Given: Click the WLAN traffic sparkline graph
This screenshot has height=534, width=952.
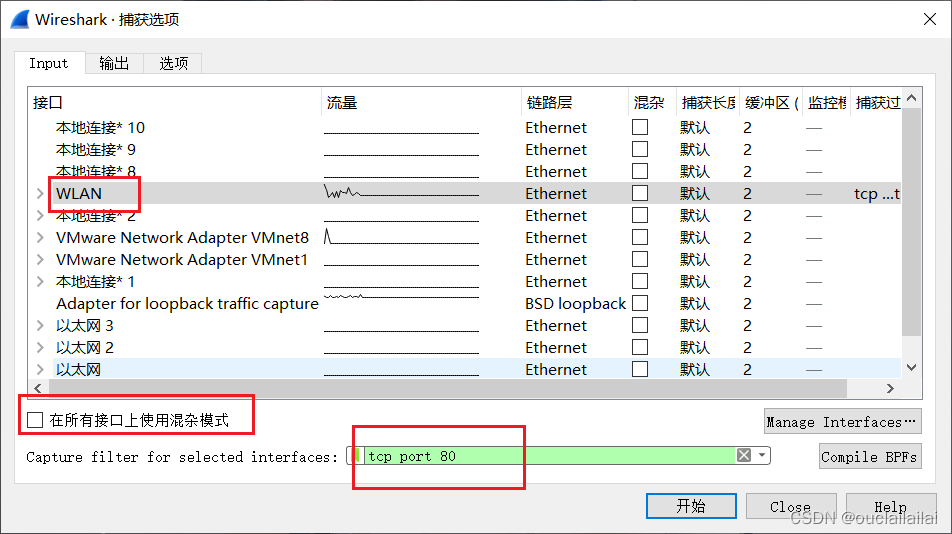Looking at the screenshot, I should pyautogui.click(x=401, y=192).
